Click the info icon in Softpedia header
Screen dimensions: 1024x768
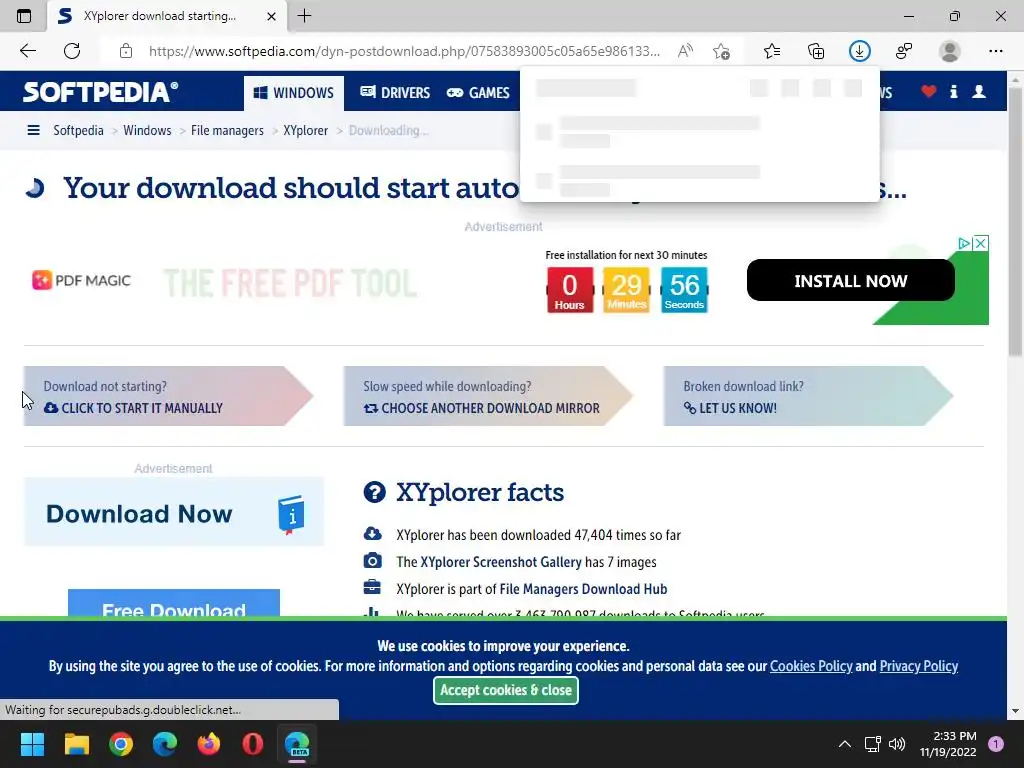(954, 91)
